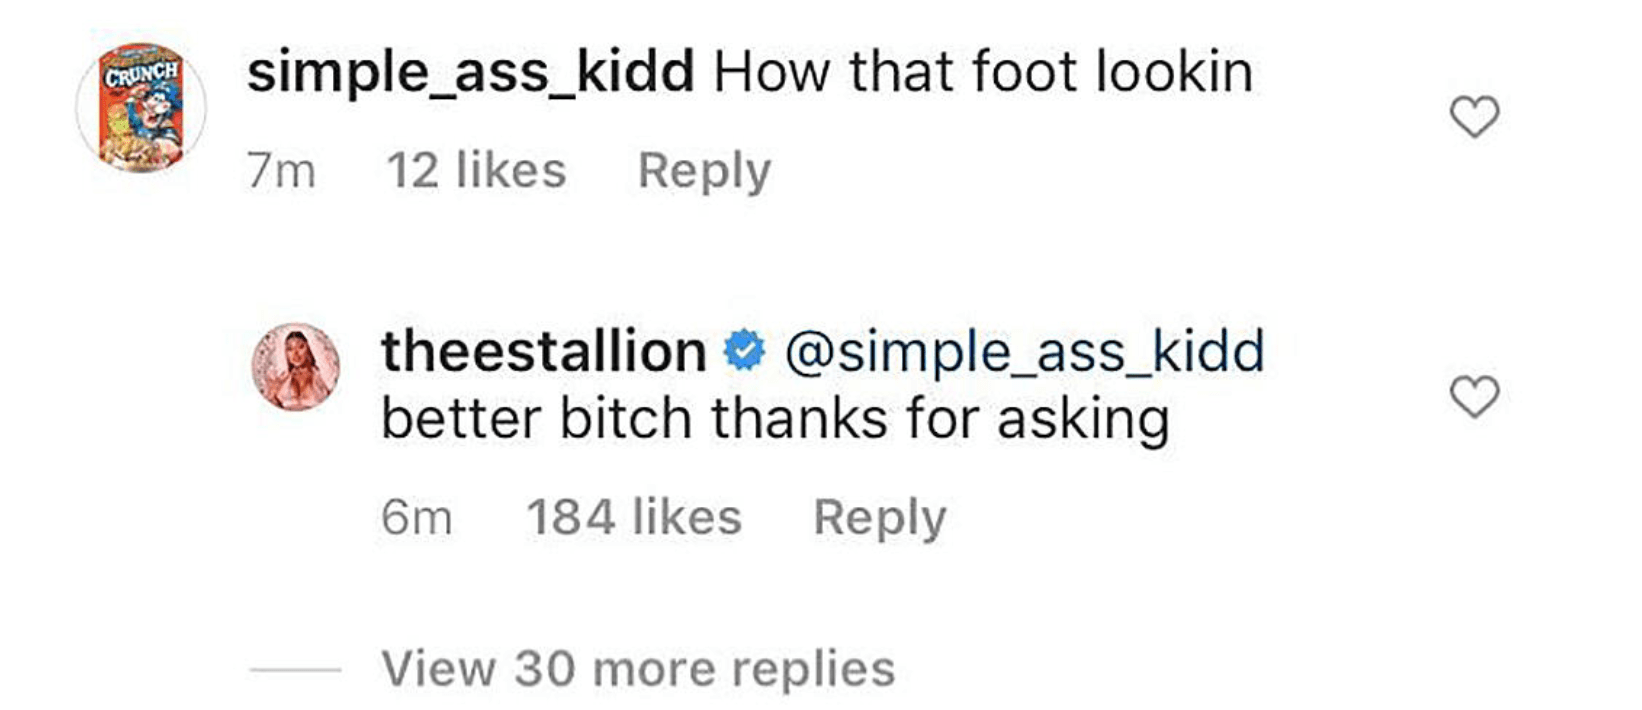Click the blue verified badge

744,352
